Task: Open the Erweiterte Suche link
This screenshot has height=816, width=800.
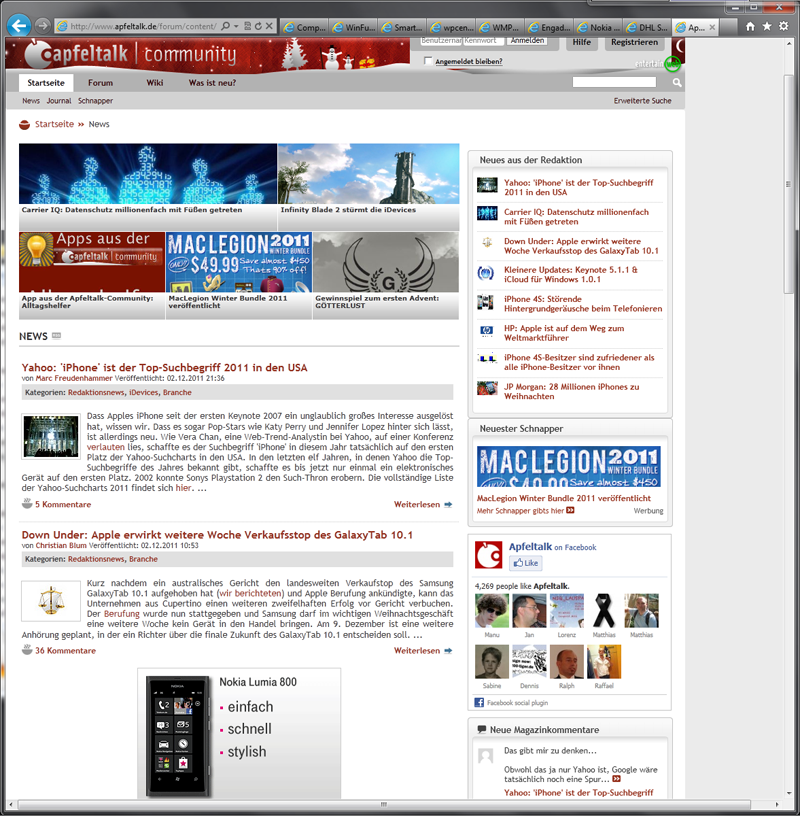Action: 642,101
